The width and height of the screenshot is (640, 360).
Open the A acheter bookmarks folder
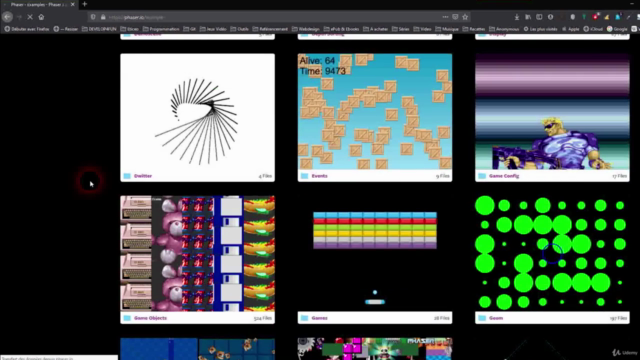(x=376, y=29)
